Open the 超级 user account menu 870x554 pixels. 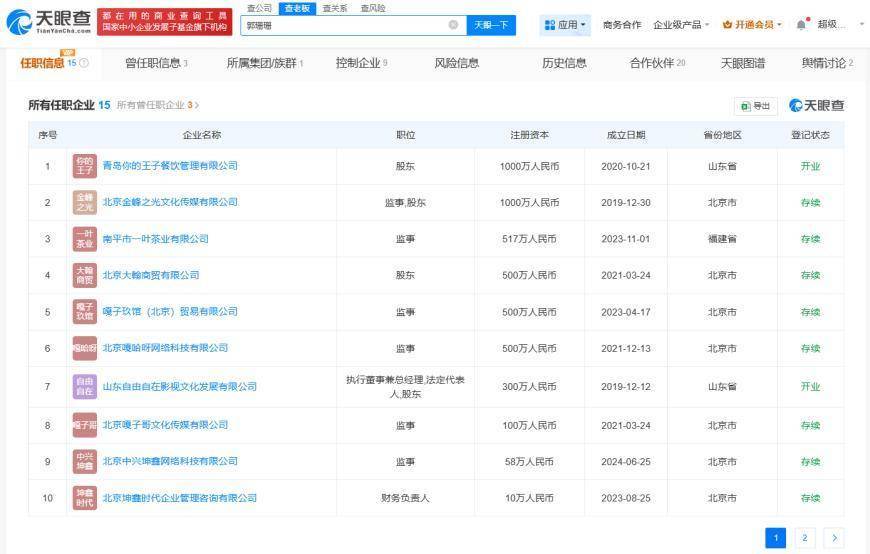[831, 24]
